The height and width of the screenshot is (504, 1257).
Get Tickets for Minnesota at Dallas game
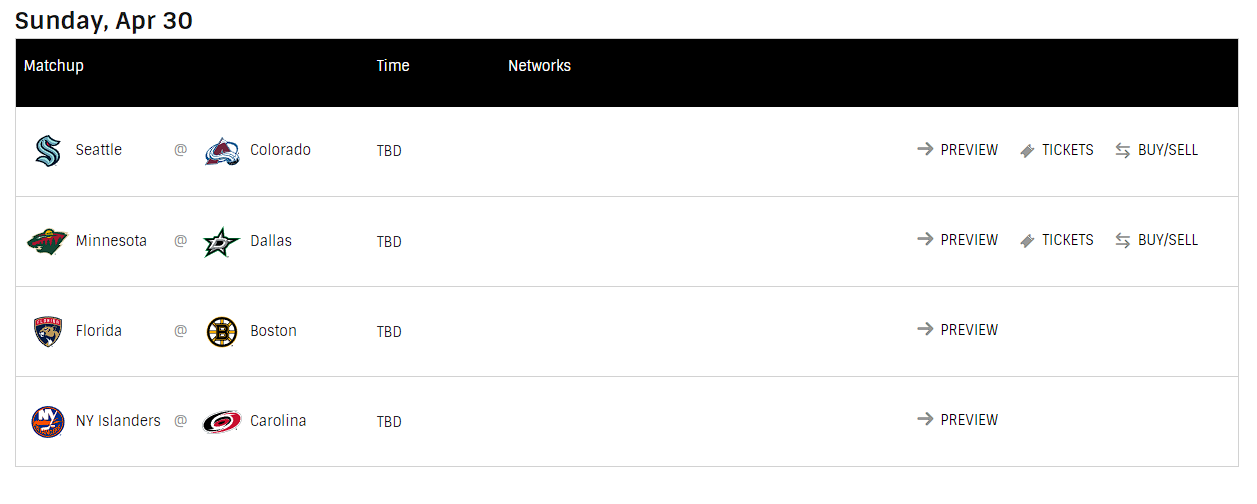pos(1057,240)
